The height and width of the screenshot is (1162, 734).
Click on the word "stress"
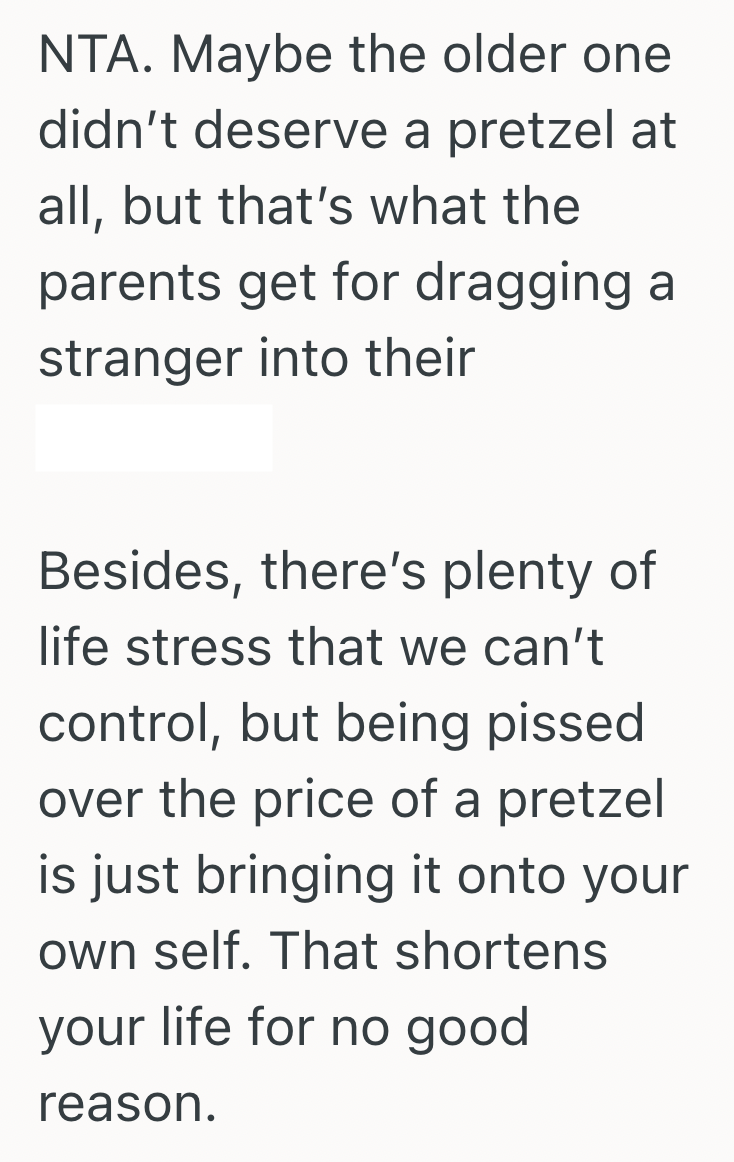point(198,647)
